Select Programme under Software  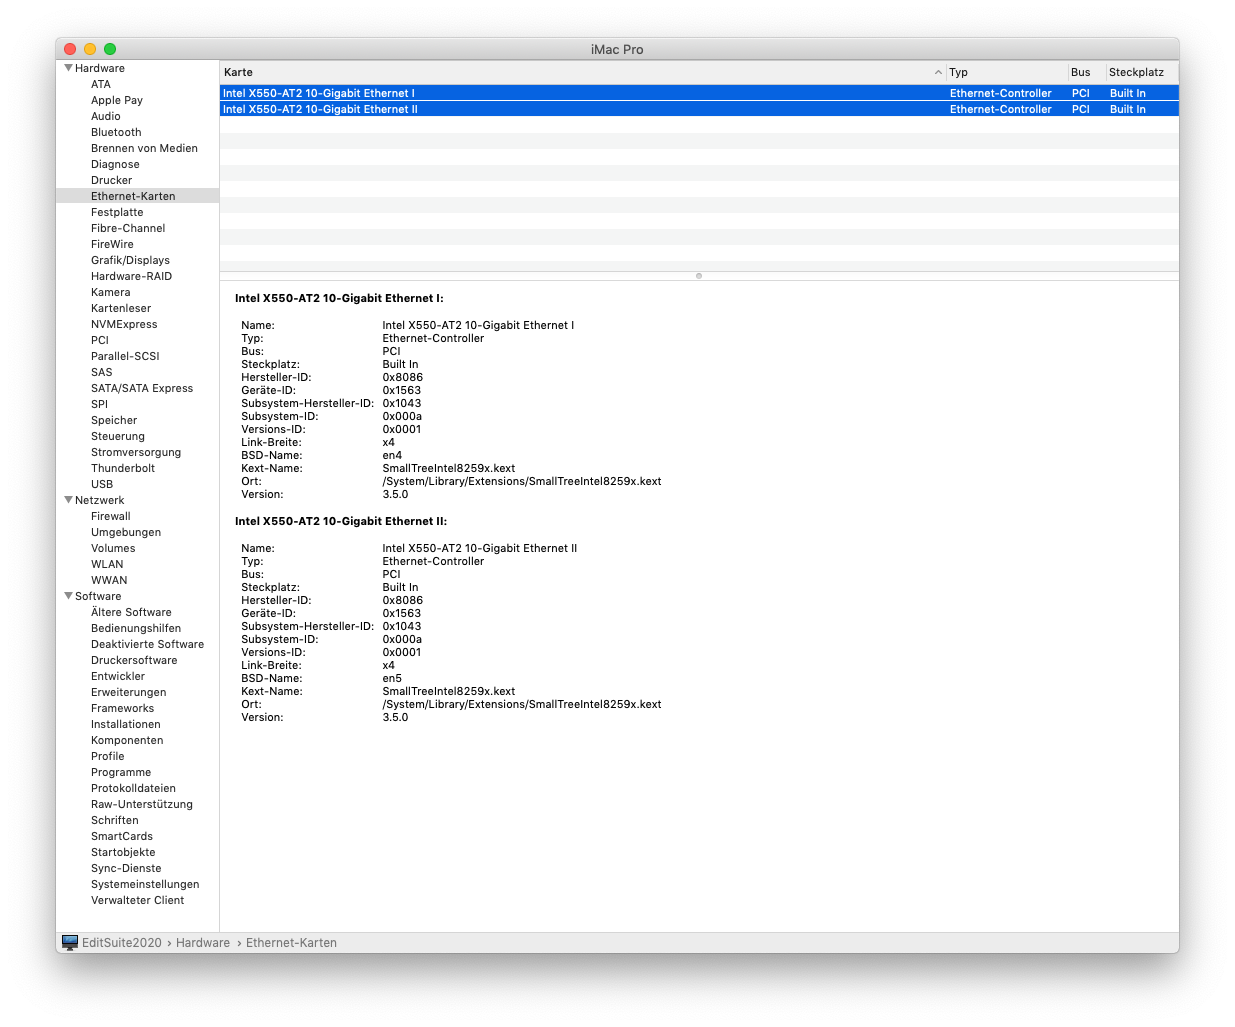121,772
